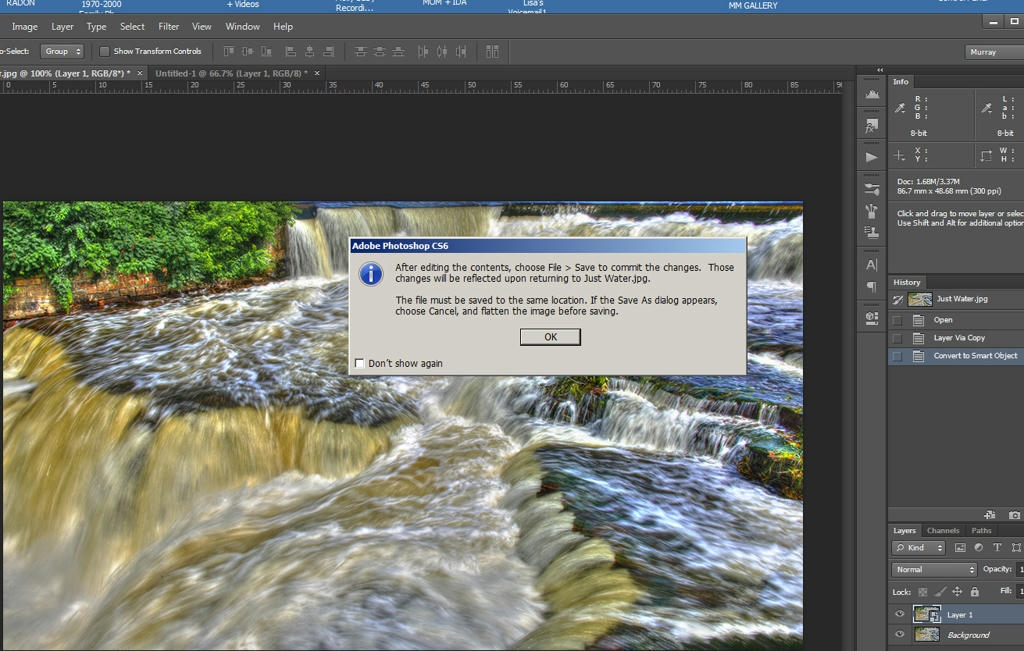Open the Character panel icon
Screen dimensions: 1024x651
coord(872,265)
